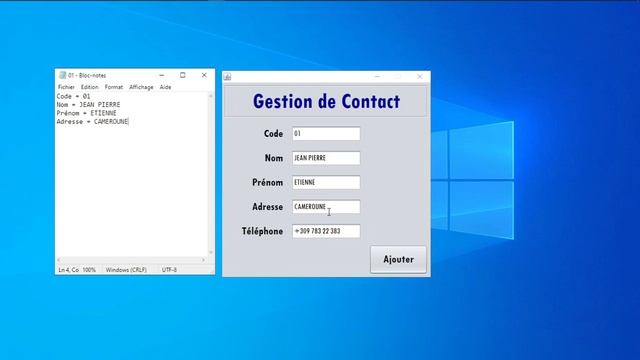Click the Java icon of the Gestion de Contact window
Viewport: 640px width, 360px height.
[228, 77]
